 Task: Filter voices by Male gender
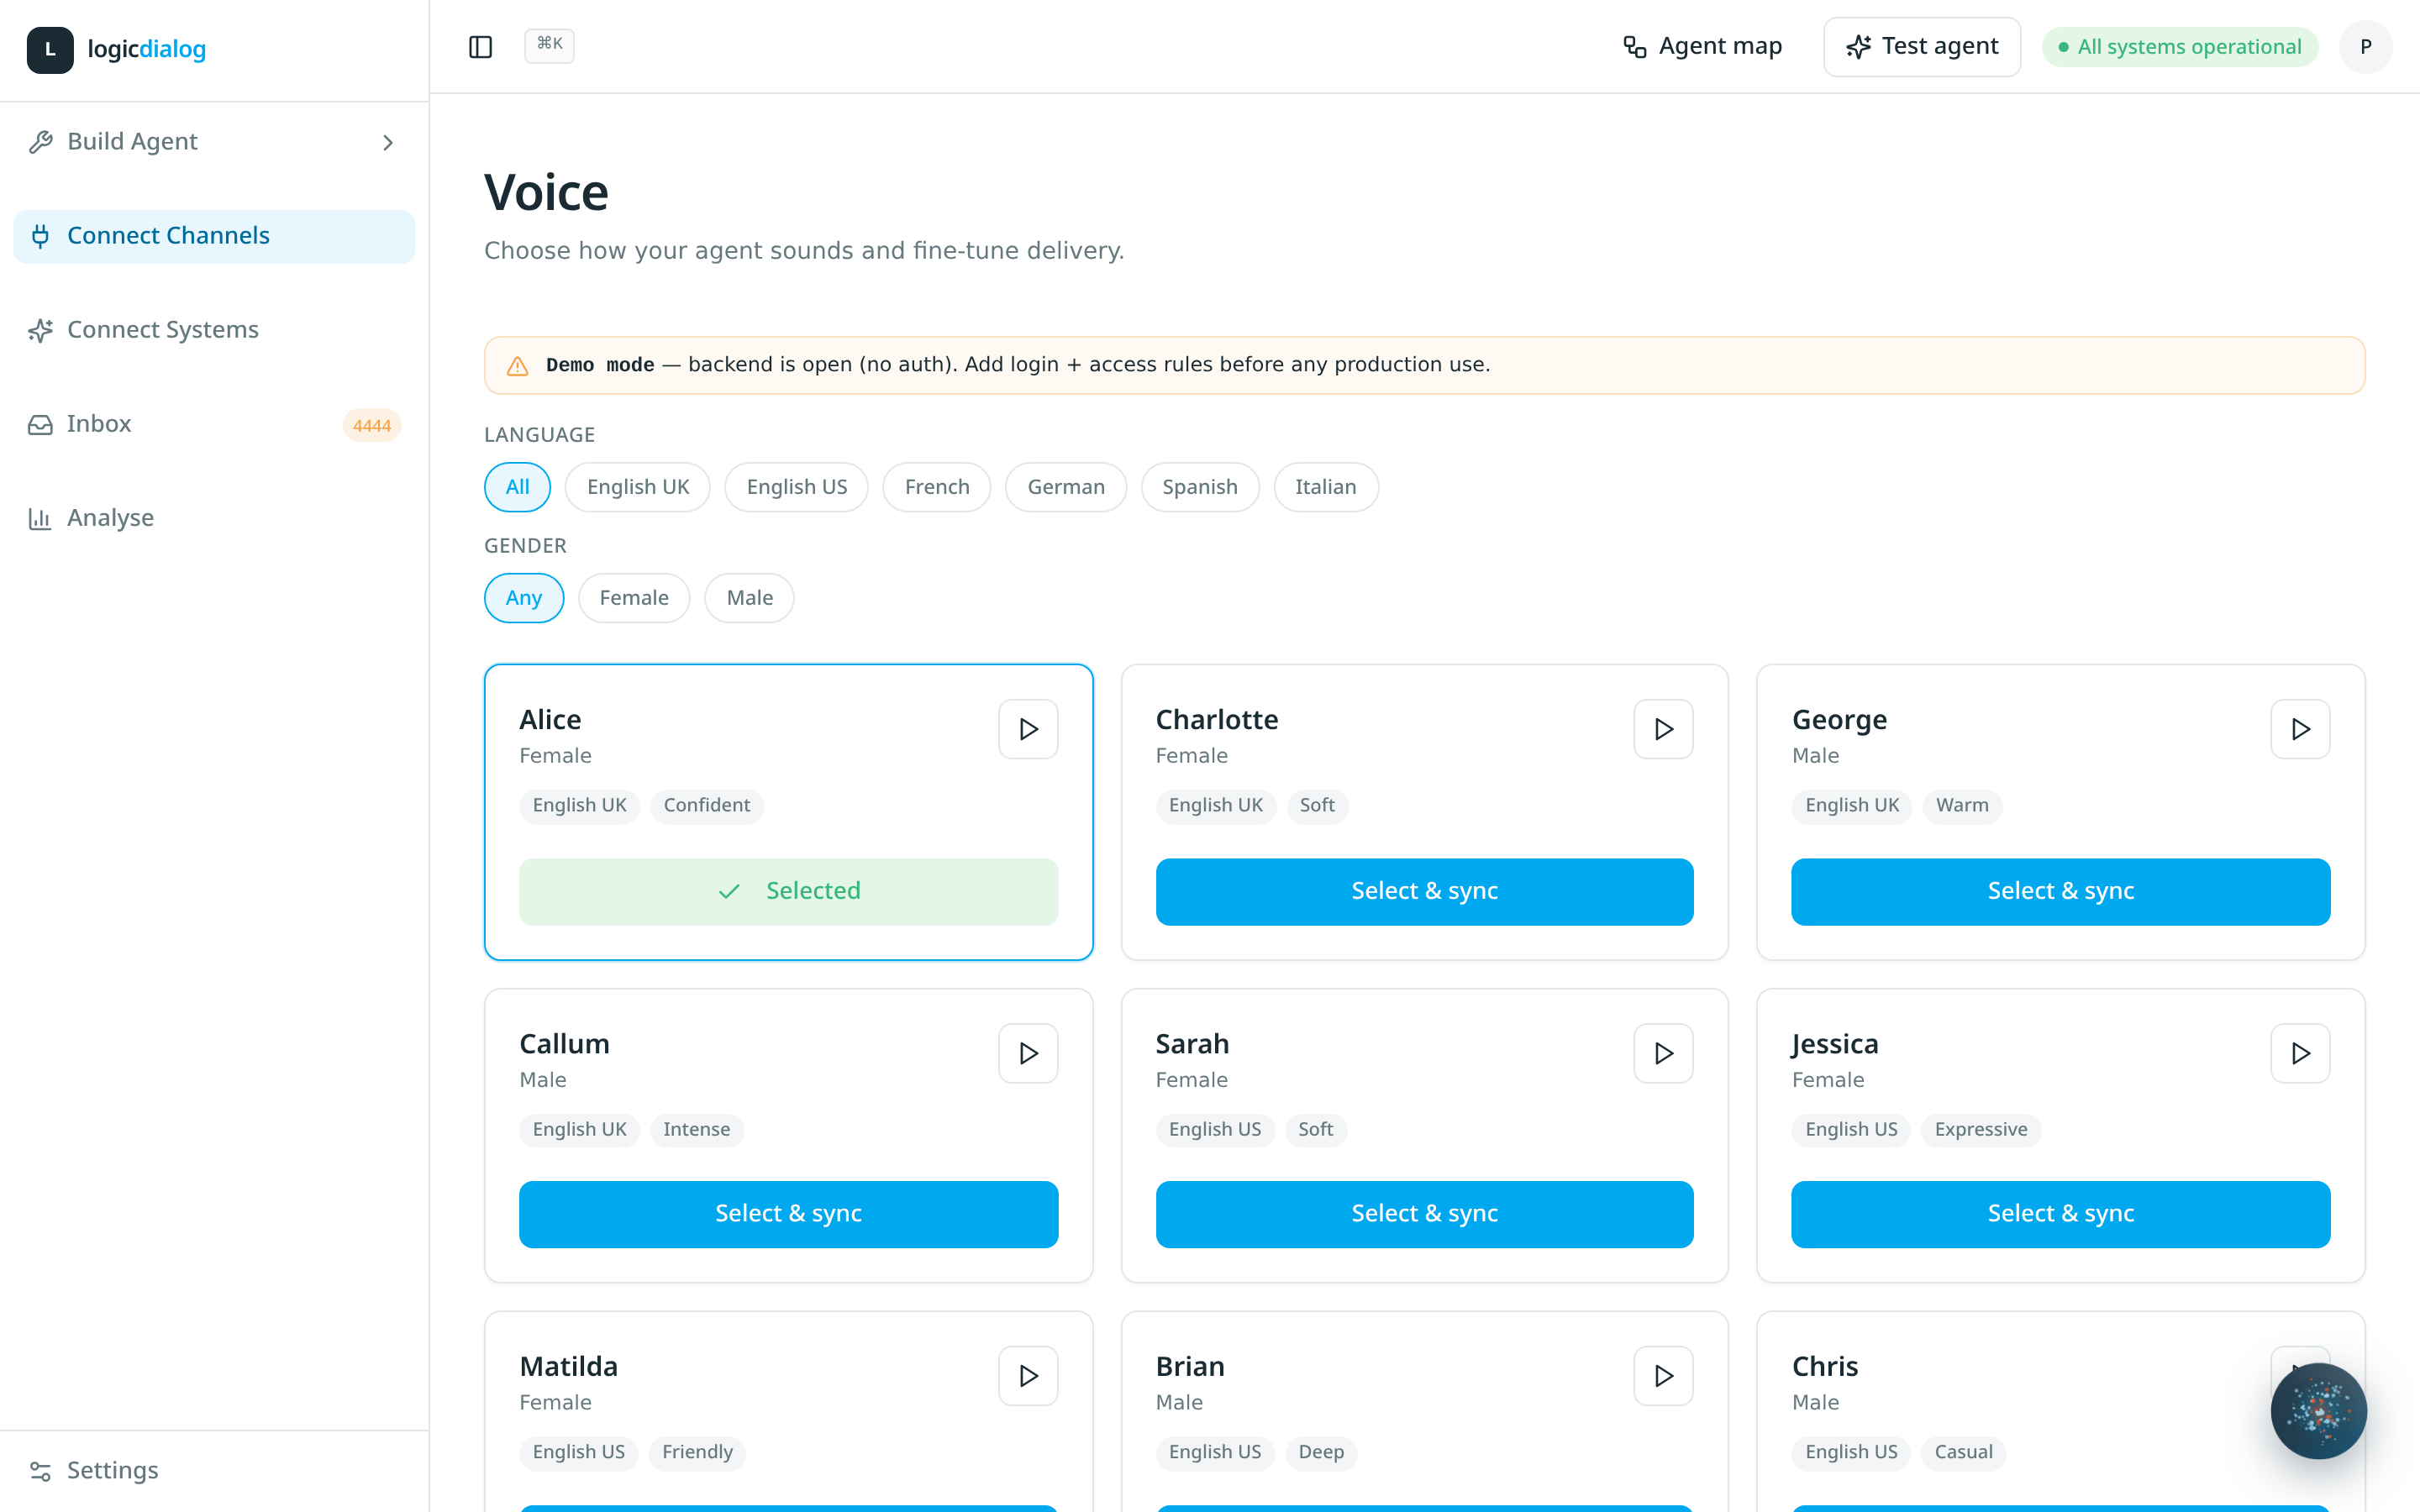pyautogui.click(x=750, y=598)
